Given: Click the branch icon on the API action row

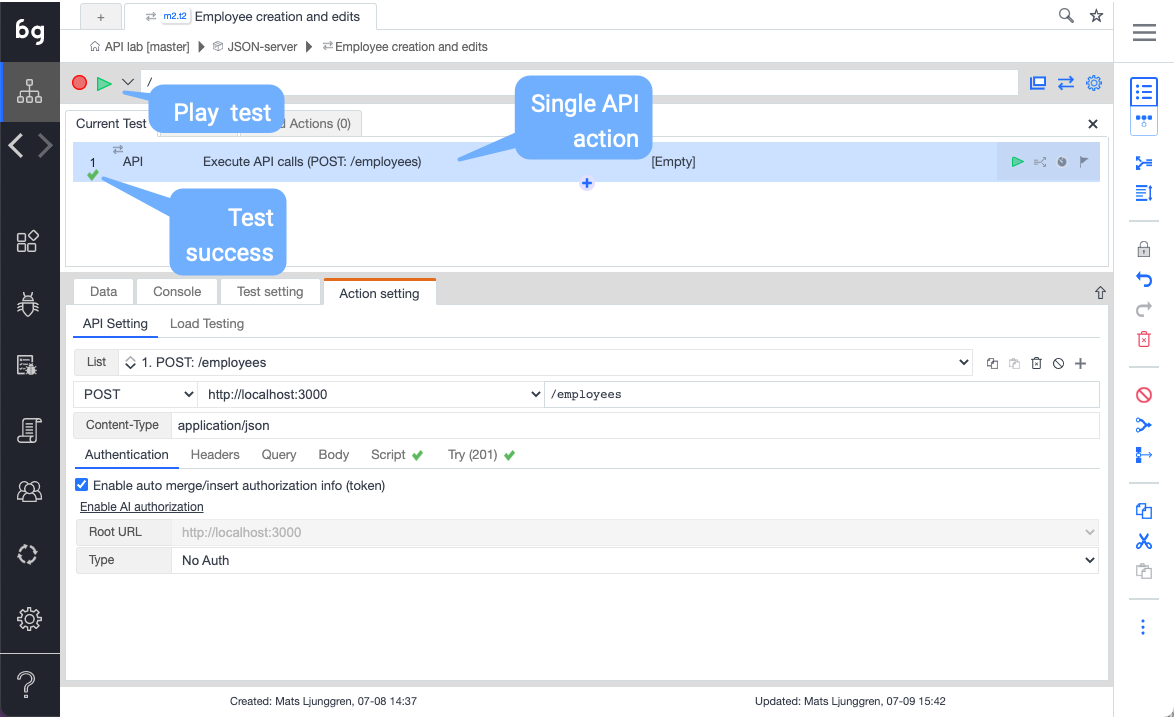Looking at the screenshot, I should pos(1040,162).
